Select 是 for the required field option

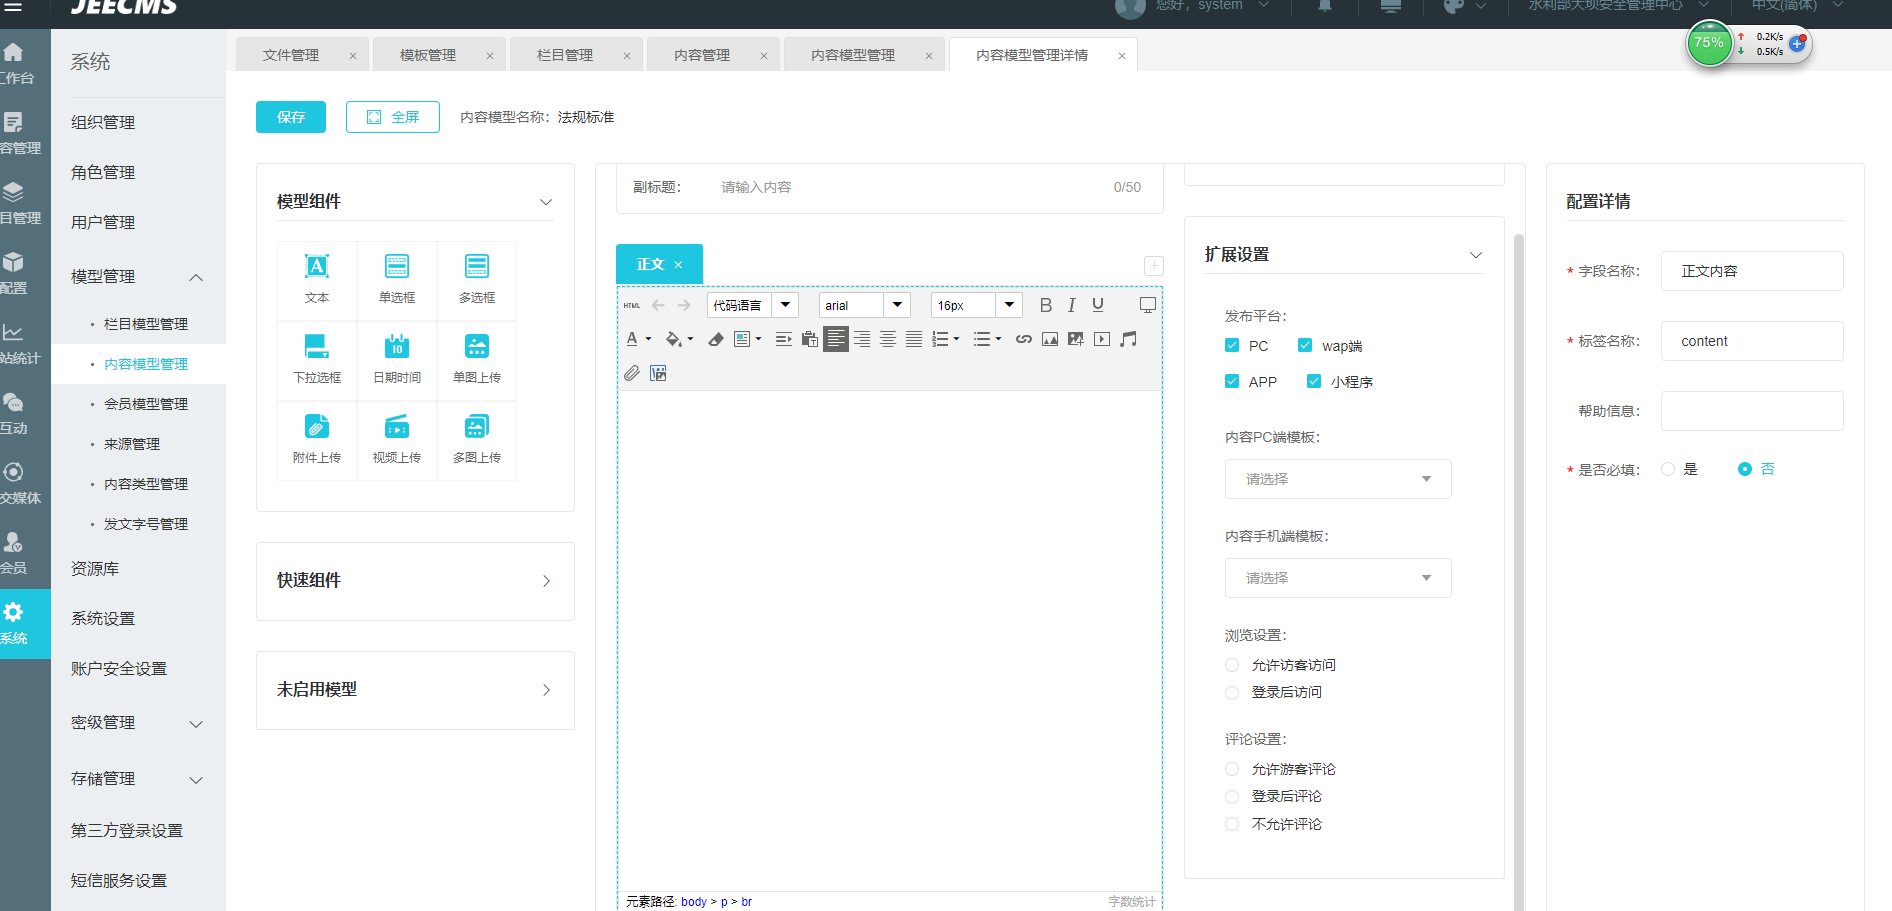coord(1668,469)
